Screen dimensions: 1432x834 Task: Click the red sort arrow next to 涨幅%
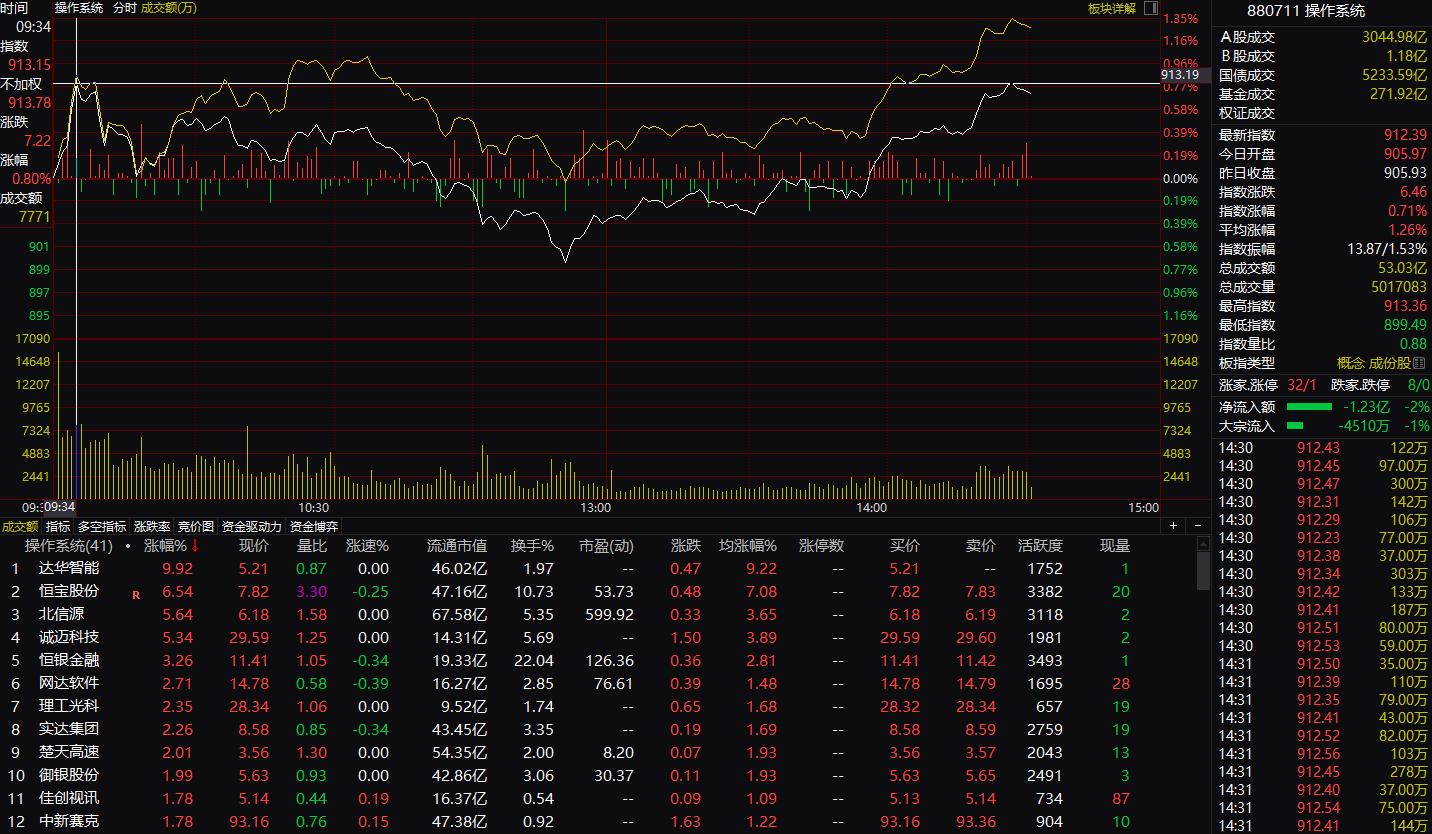(195, 546)
